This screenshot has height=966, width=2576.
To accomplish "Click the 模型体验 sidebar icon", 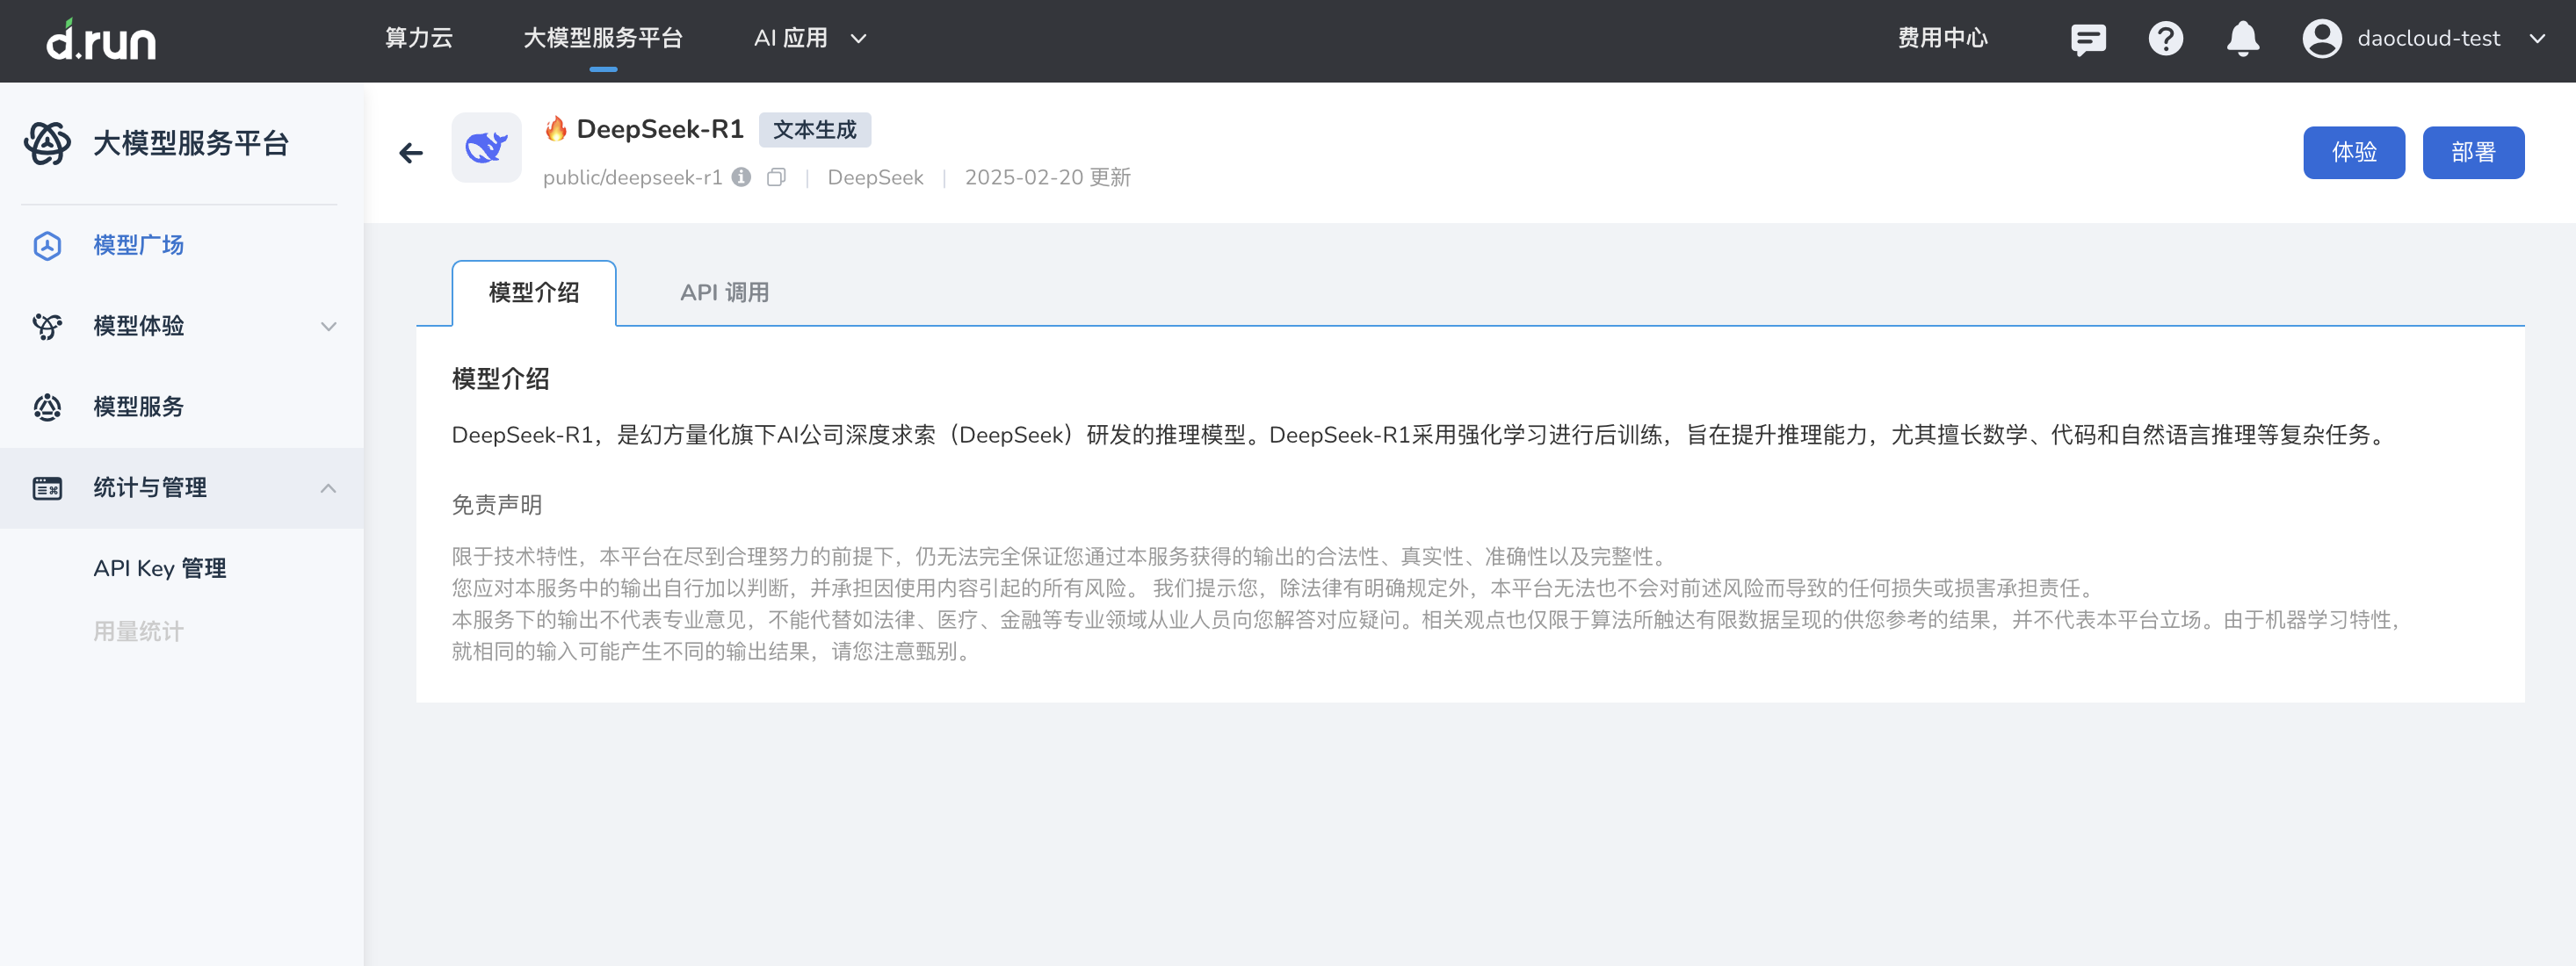I will point(47,326).
